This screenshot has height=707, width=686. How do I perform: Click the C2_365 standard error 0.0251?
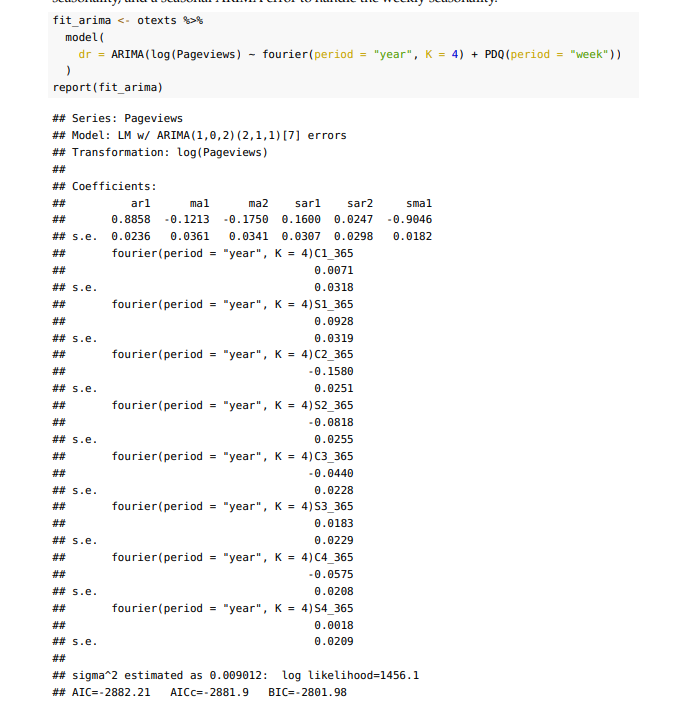(334, 389)
